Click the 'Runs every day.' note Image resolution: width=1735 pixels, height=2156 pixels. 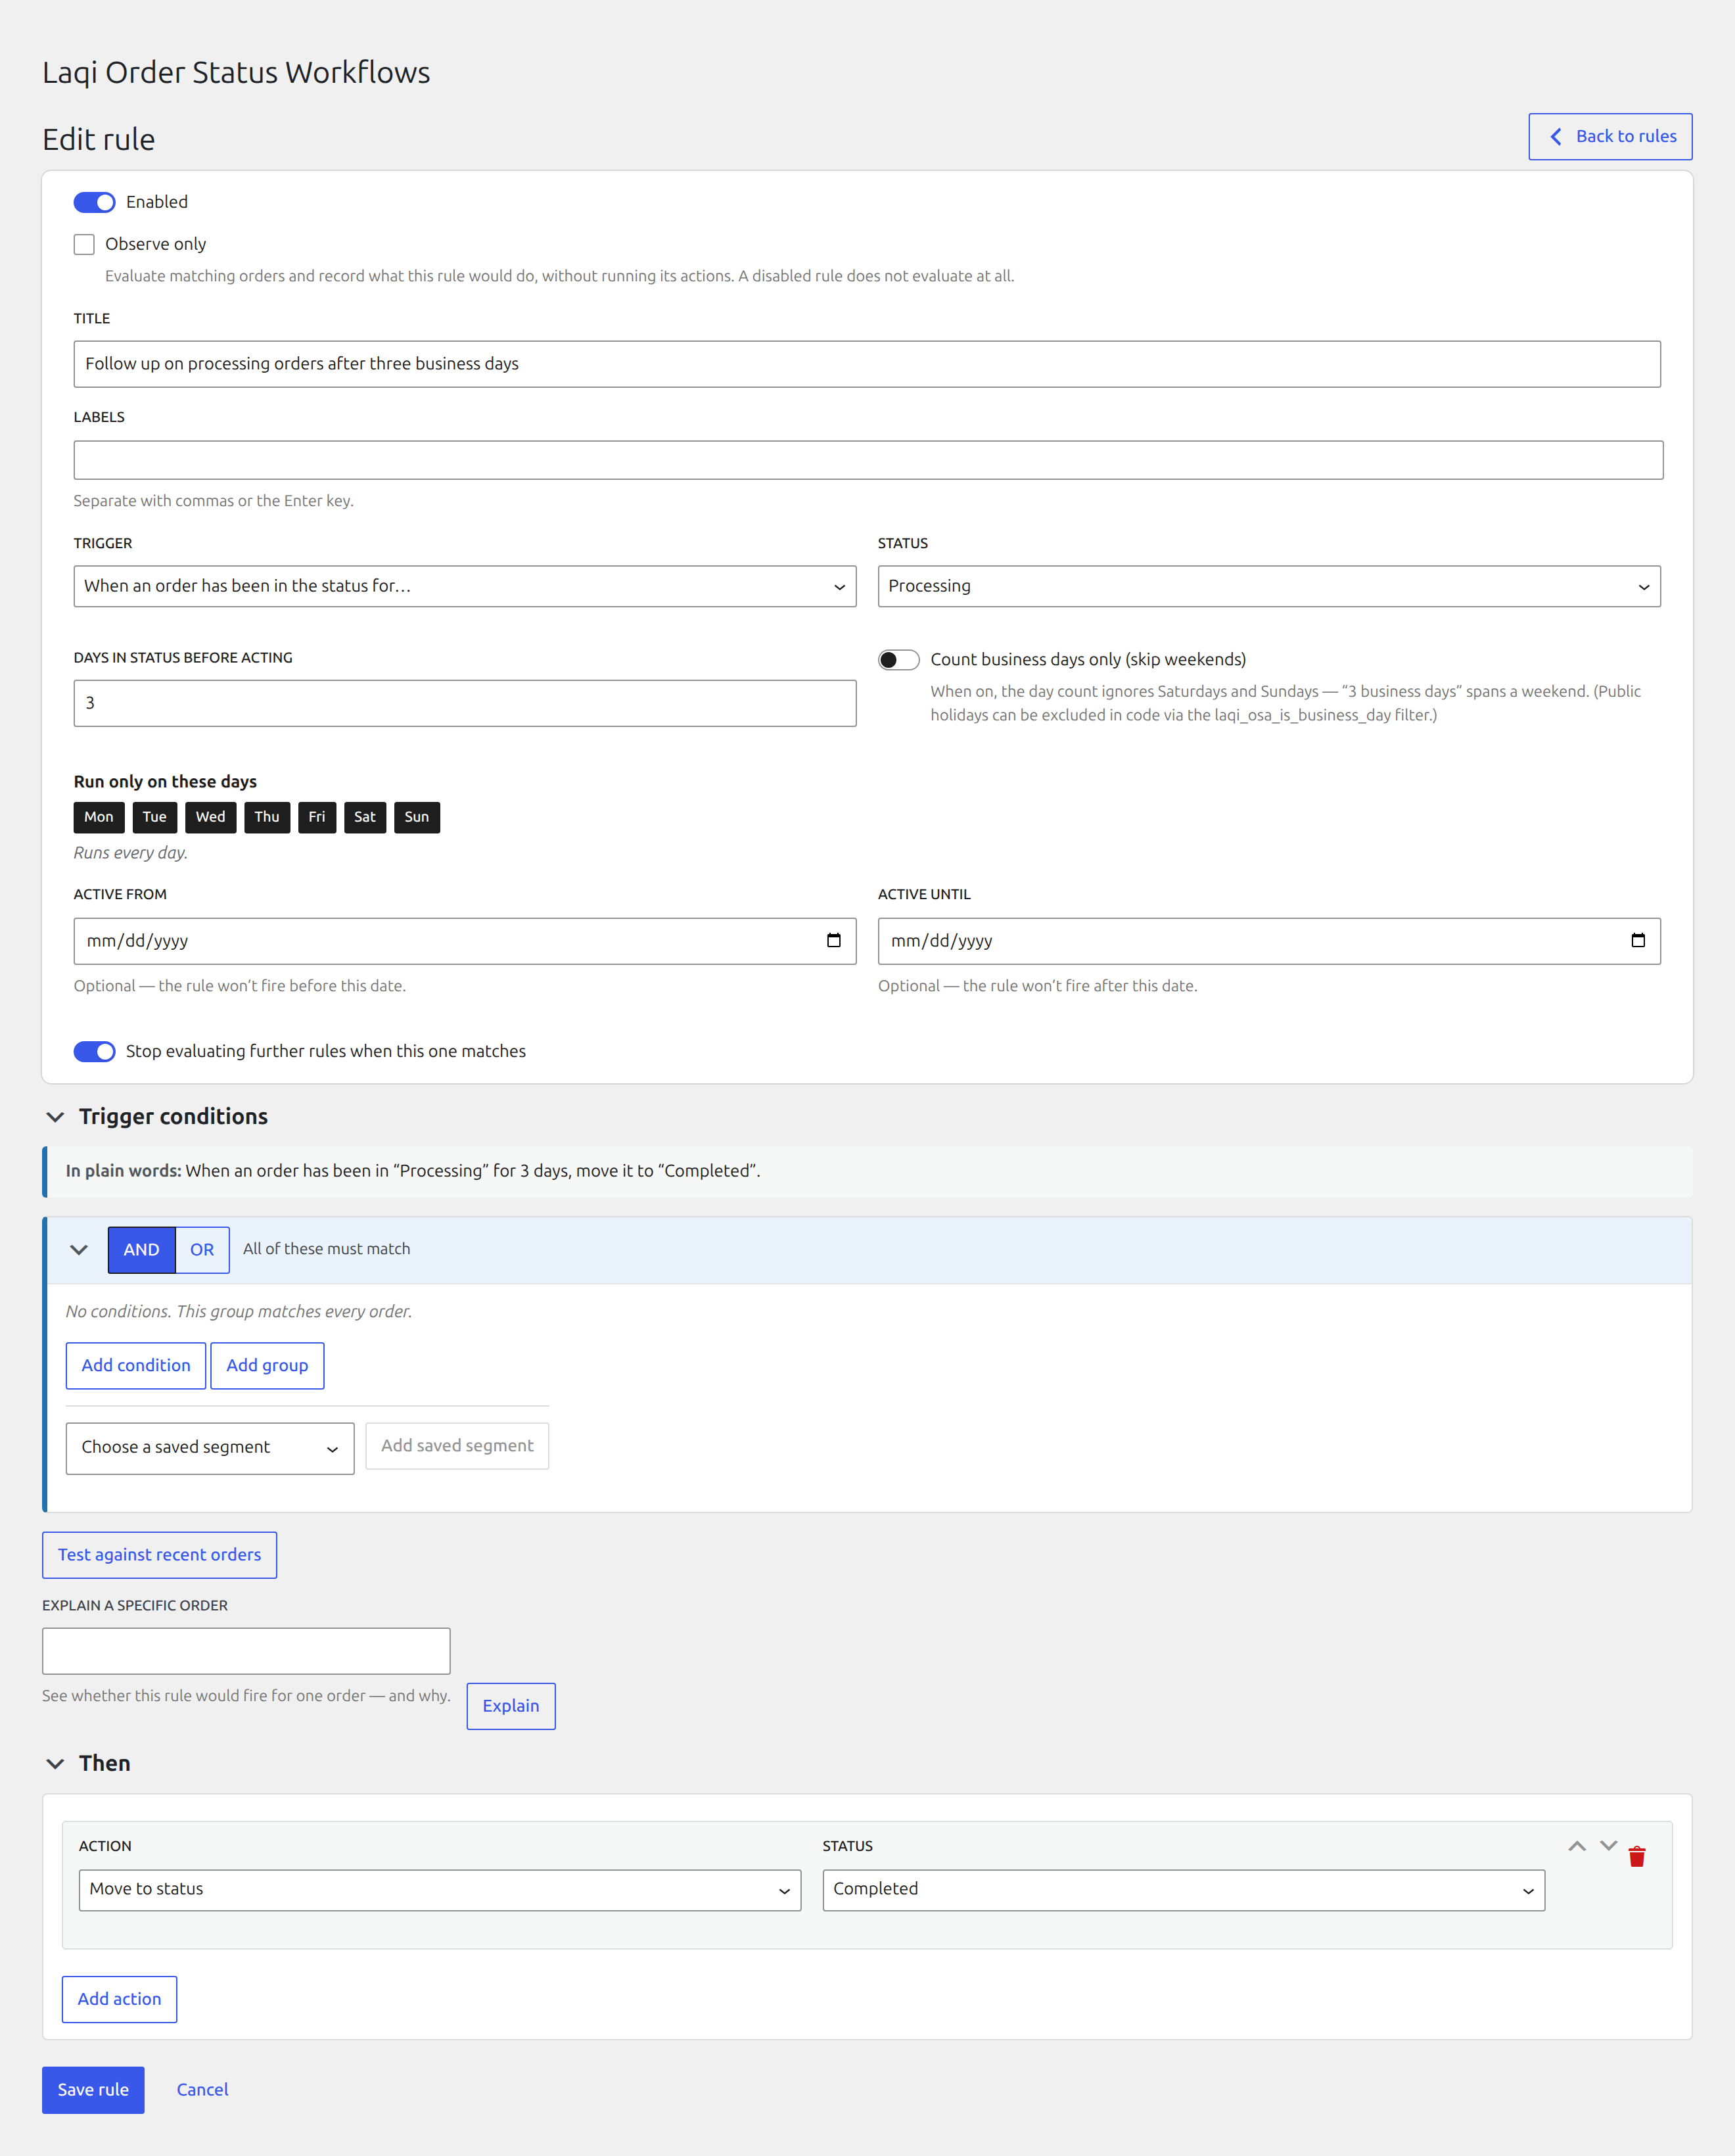(x=131, y=854)
